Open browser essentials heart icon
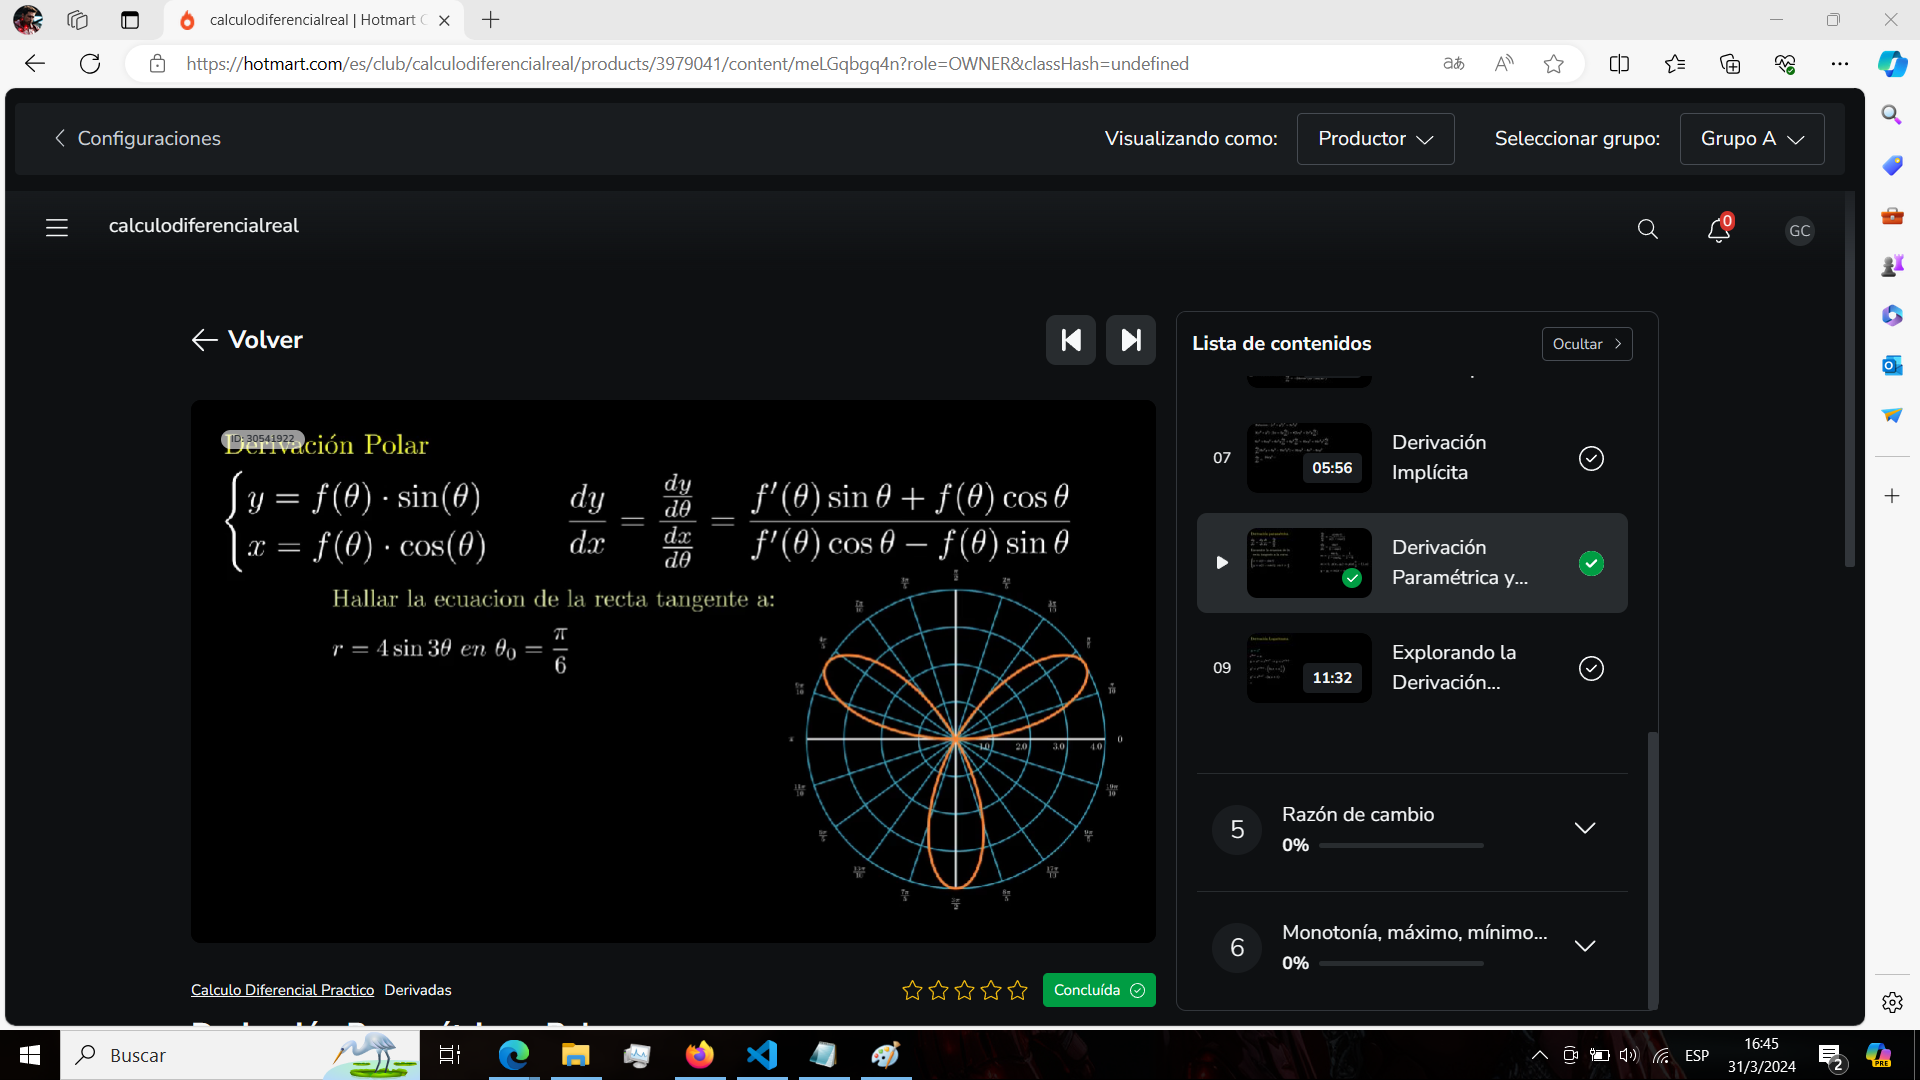 (x=1785, y=64)
